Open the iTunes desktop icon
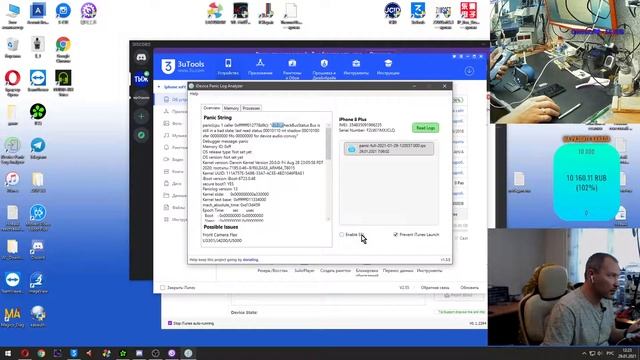640x360 pixels. (x=12, y=179)
